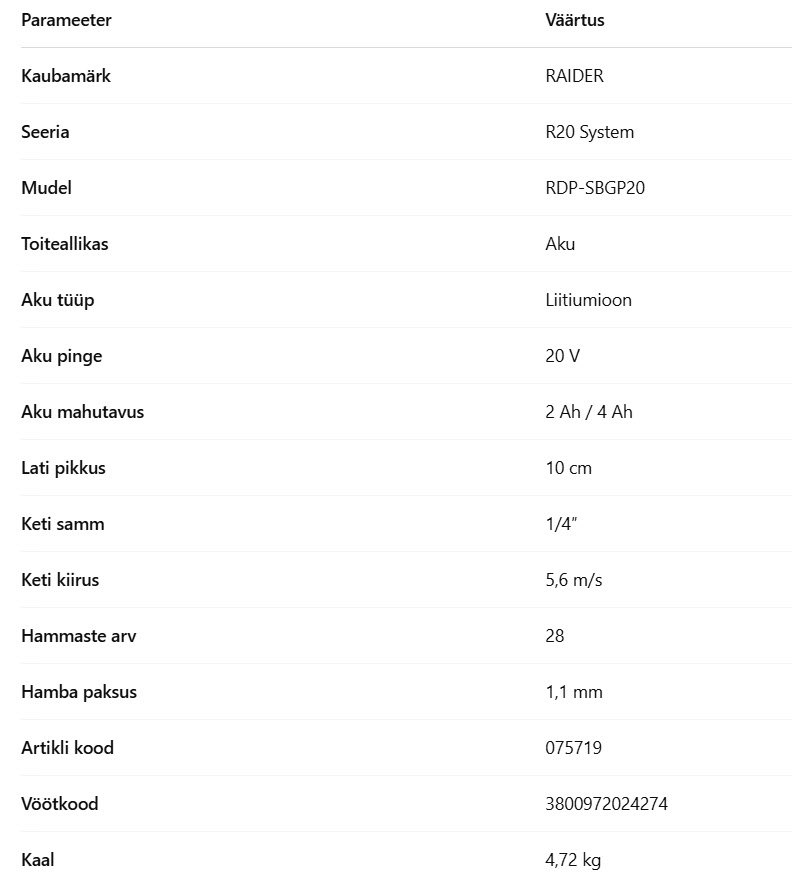
Task: Click the Kaal weight value 4,72 kg
Action: [573, 860]
